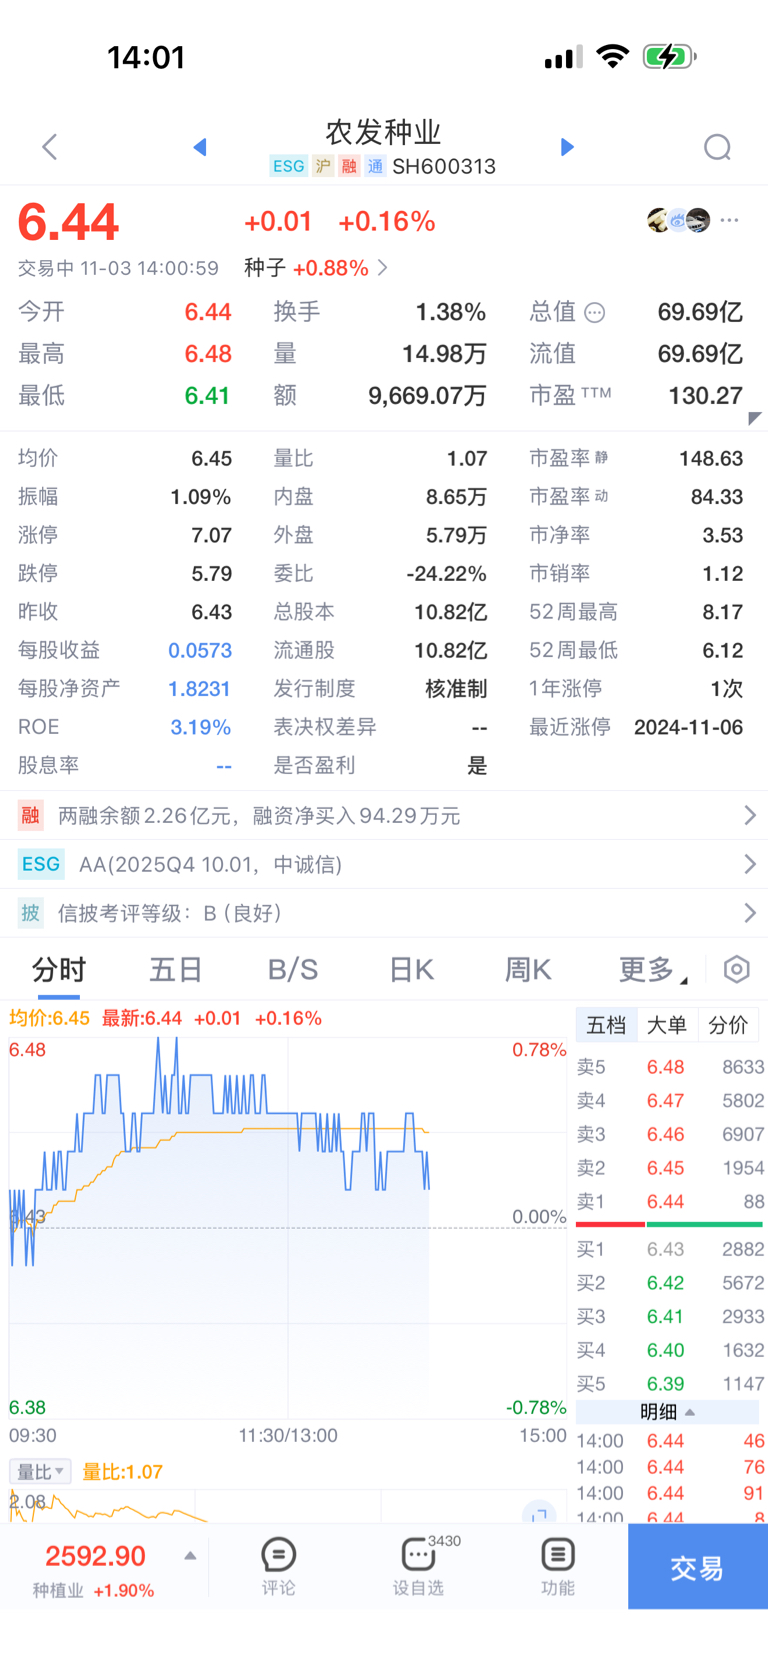Image resolution: width=768 pixels, height=1669 pixels.
Task: Tap the chart fullscreen rotate icon
Action: (x=539, y=1512)
